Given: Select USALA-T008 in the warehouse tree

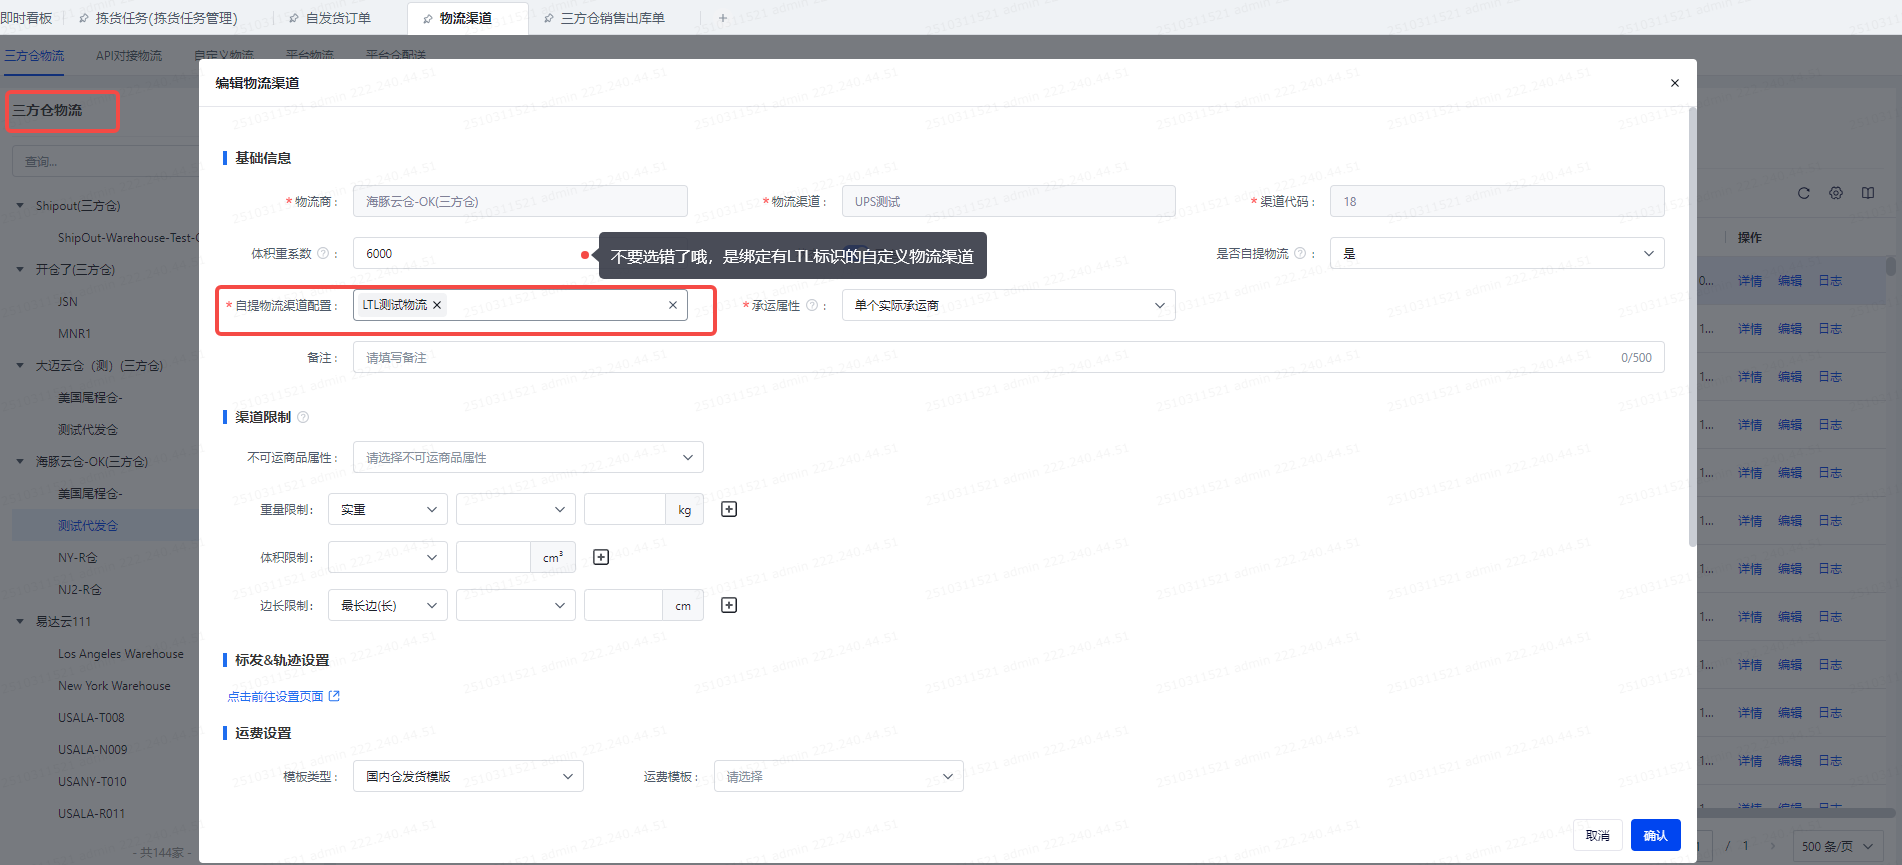Looking at the screenshot, I should pyautogui.click(x=91, y=717).
